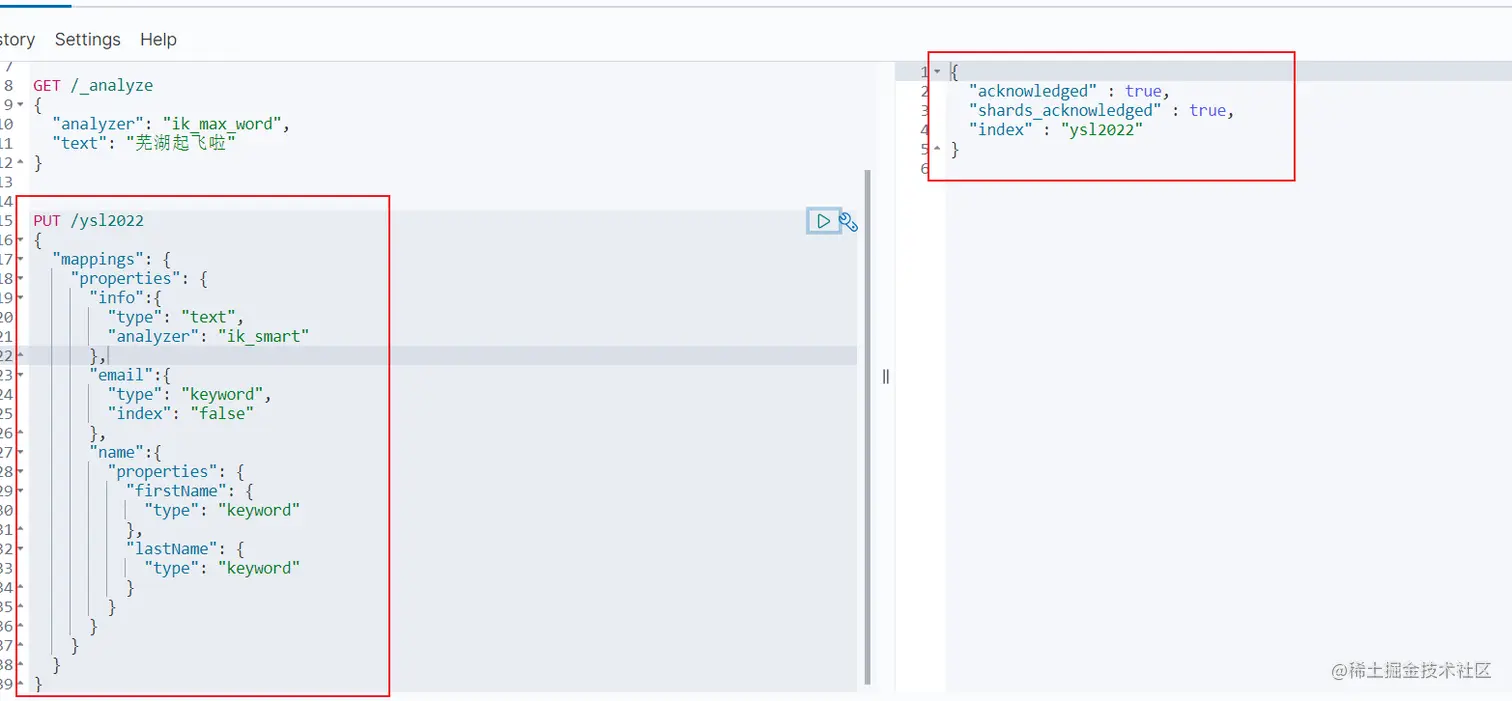Screen dimensions: 1512x701
Task: Open the Settings menu
Action: (x=88, y=39)
